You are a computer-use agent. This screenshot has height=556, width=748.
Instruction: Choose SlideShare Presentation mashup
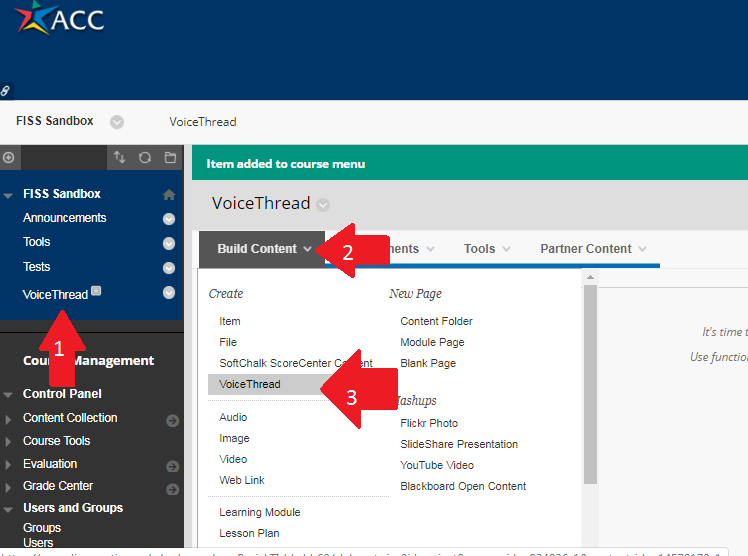(459, 444)
